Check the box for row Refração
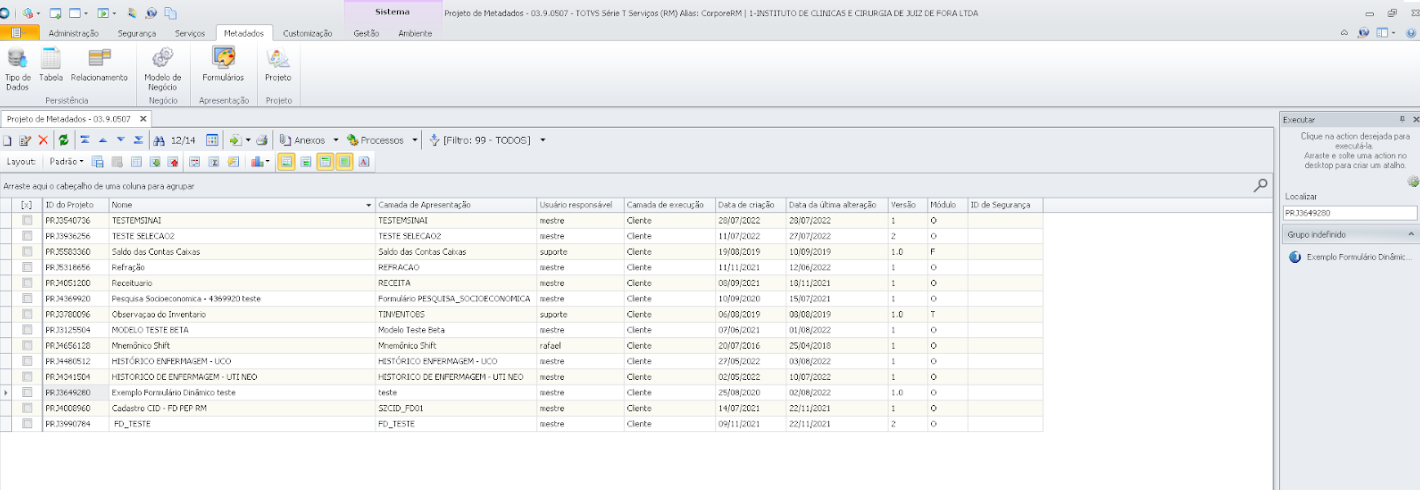Screen dimensions: 1420x490 click(x=27, y=267)
